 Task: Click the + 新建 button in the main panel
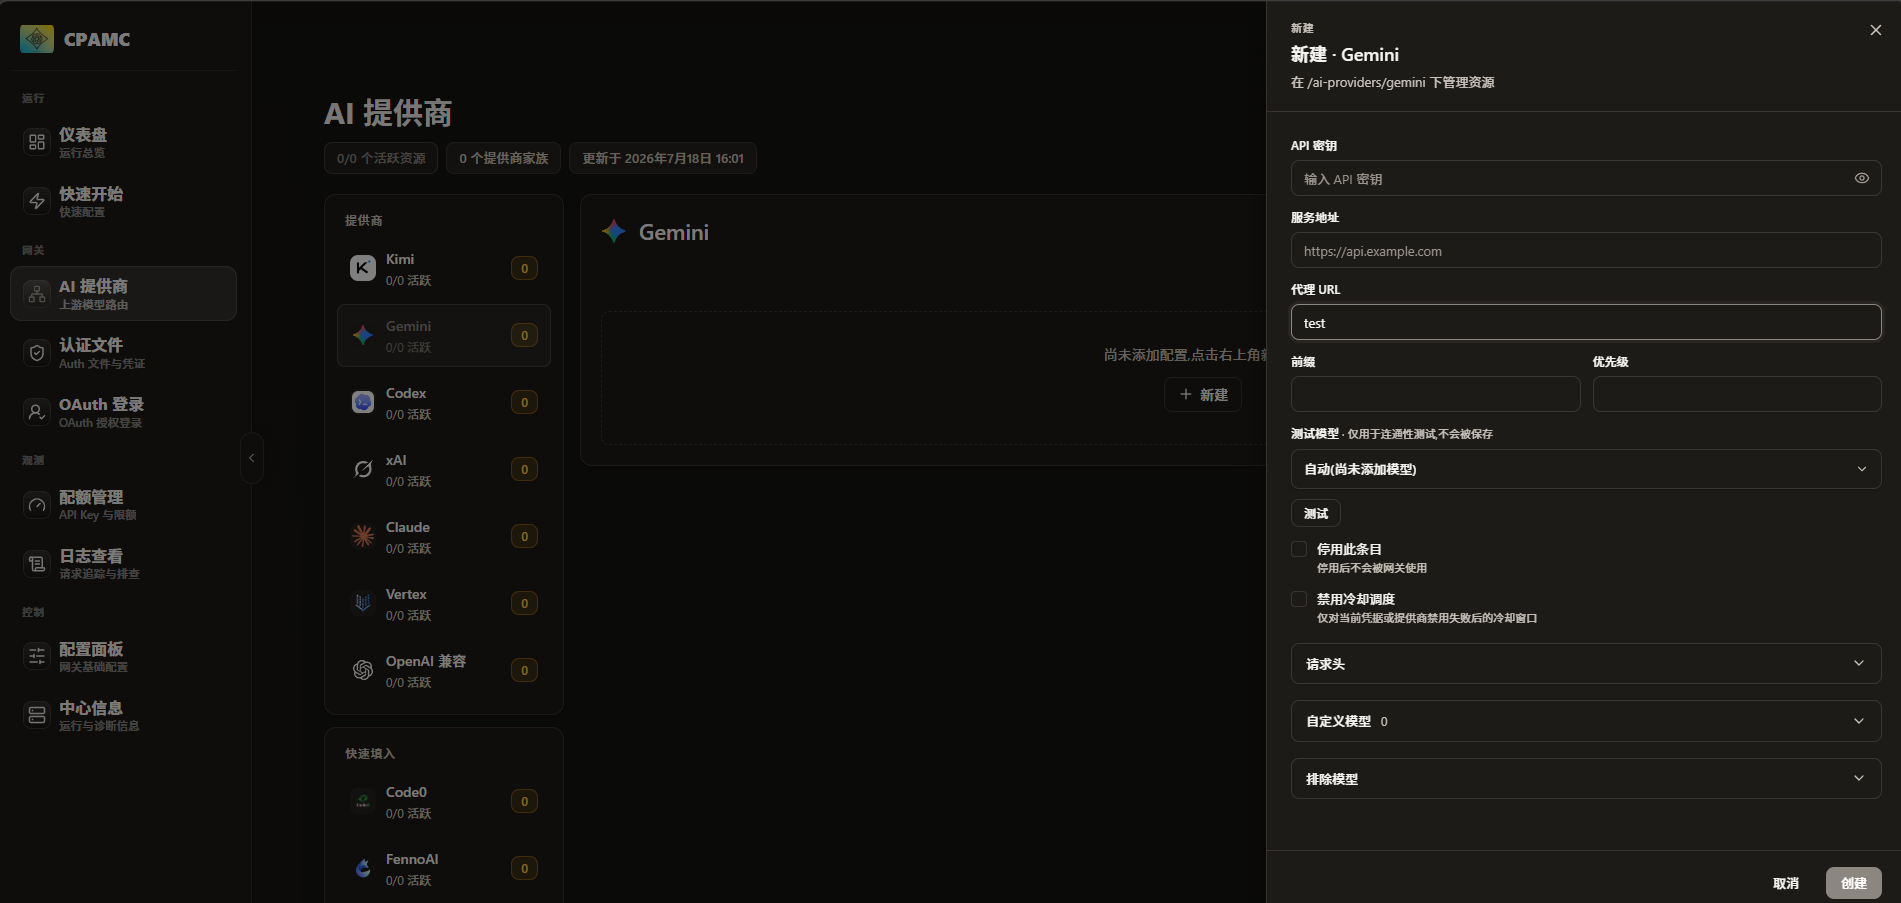[1203, 395]
